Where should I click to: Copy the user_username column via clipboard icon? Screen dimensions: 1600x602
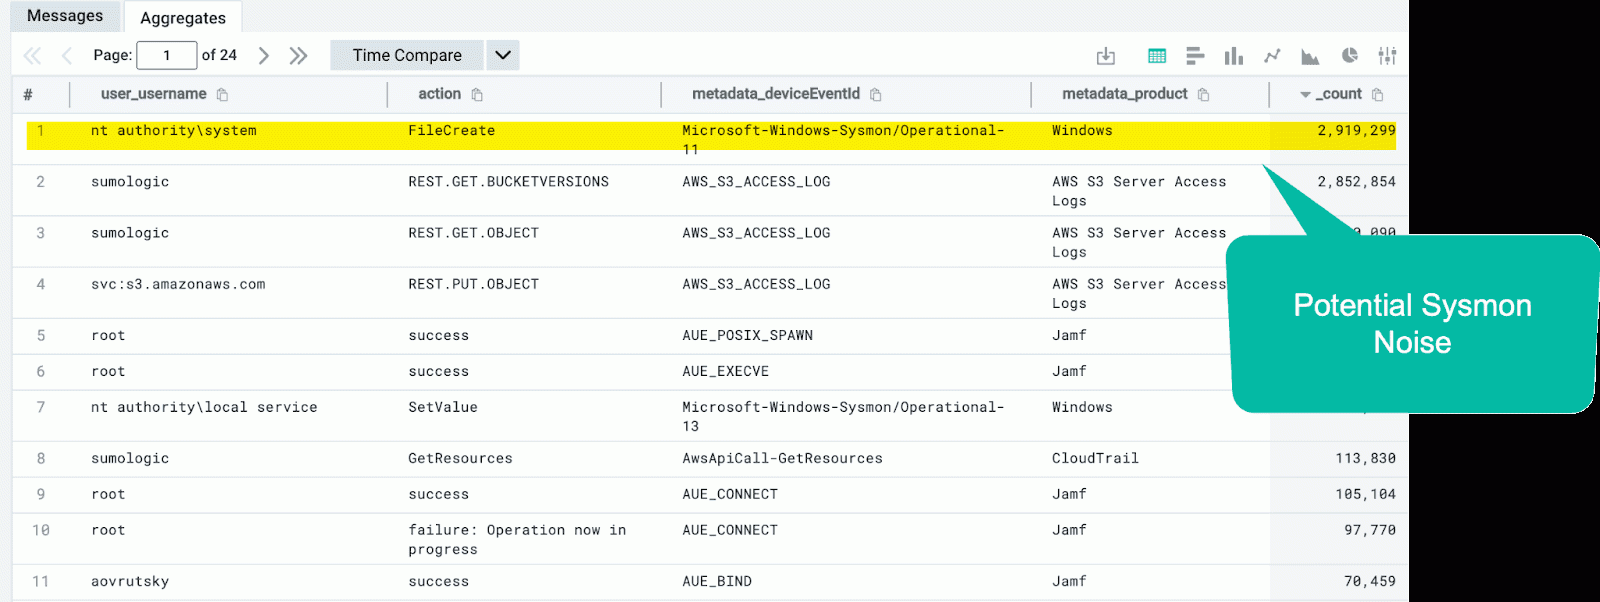coord(223,95)
